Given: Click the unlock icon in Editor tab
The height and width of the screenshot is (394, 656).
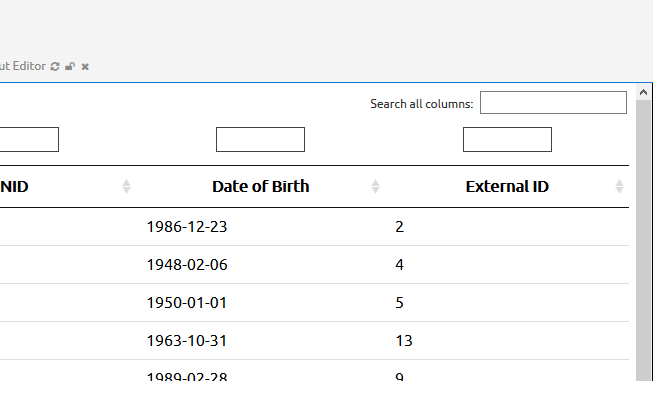Looking at the screenshot, I should point(70,67).
